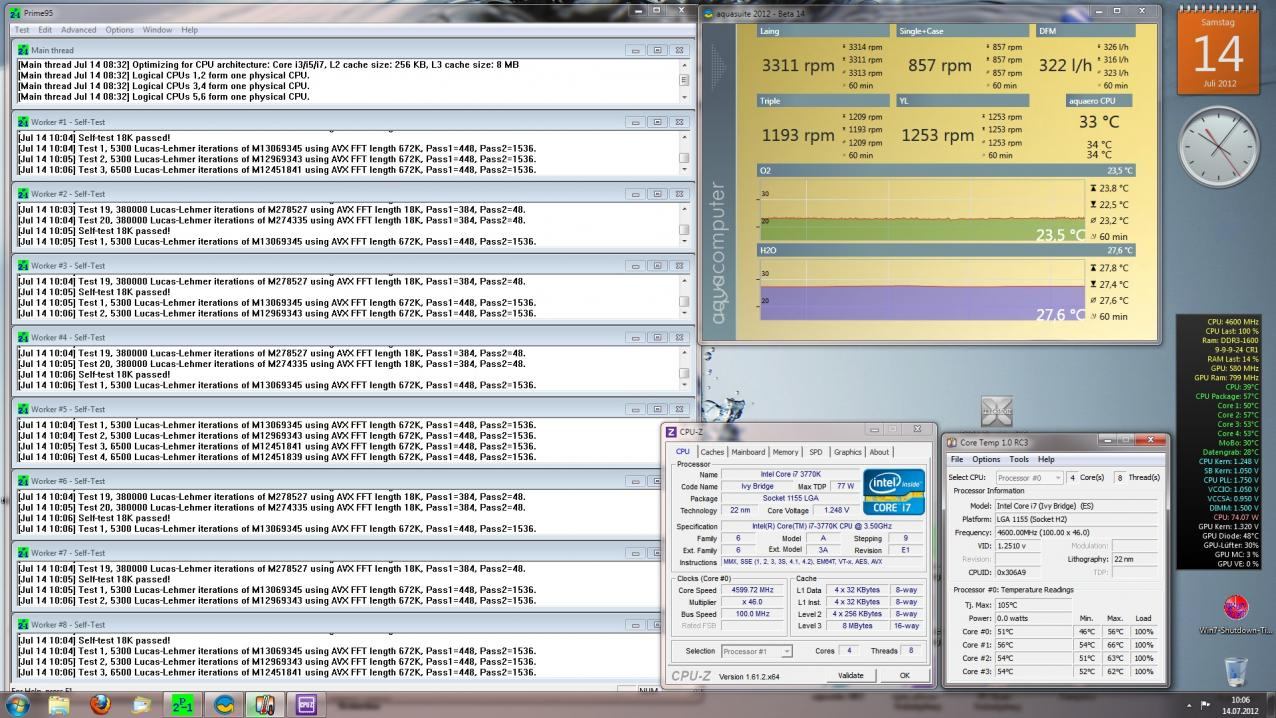Image resolution: width=1276 pixels, height=718 pixels.
Task: Click the H2O temperature graph in aquasuite
Action: 922,290
